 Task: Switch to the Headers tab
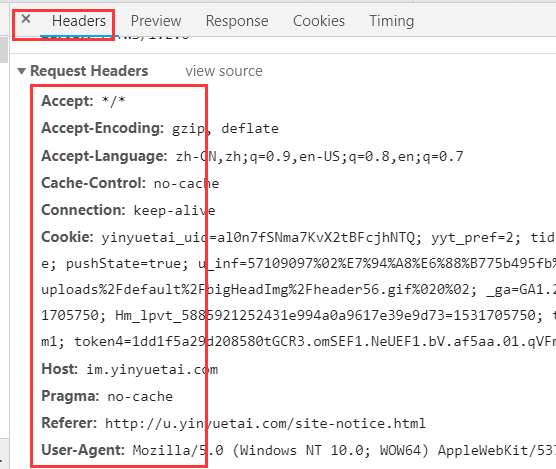pos(79,21)
